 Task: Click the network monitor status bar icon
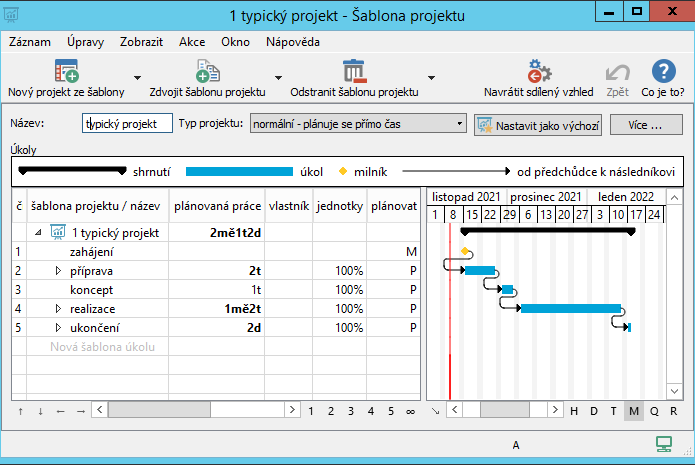(663, 444)
